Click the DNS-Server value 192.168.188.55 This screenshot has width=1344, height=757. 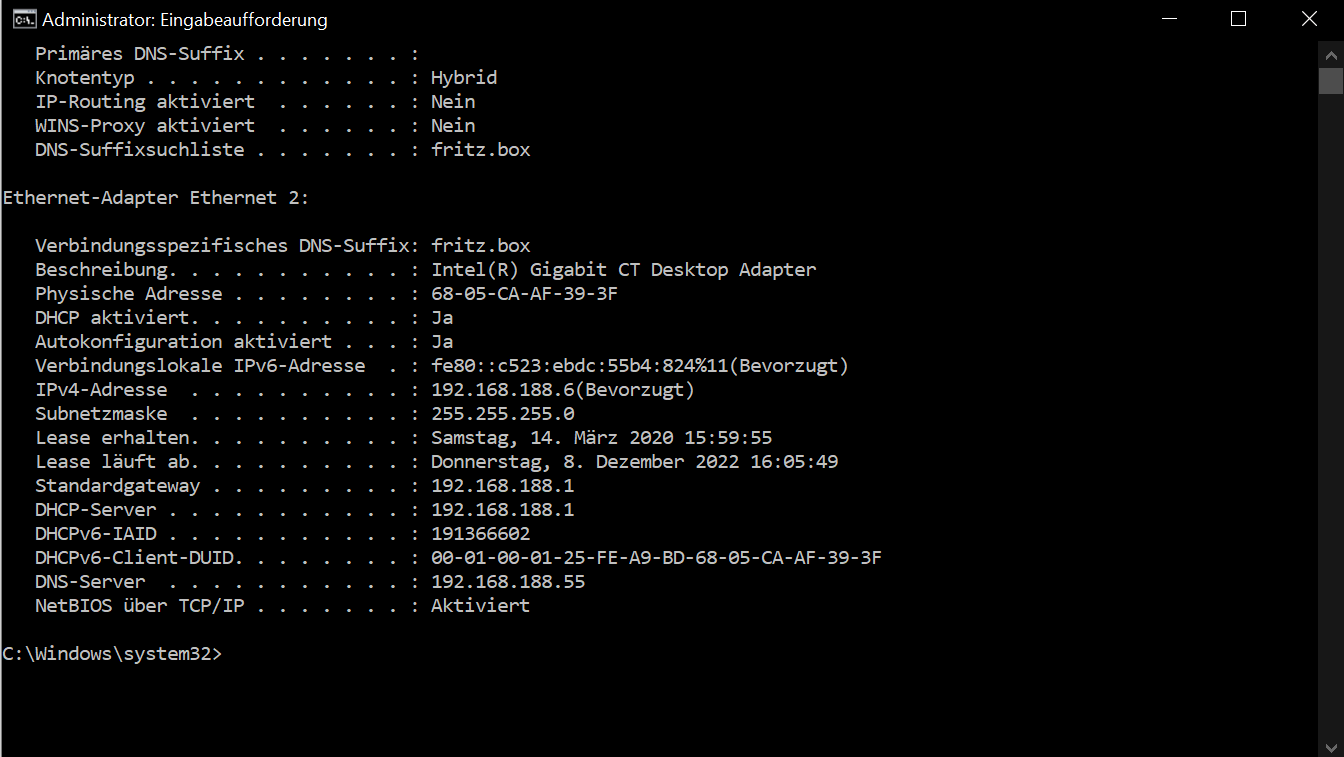508,582
